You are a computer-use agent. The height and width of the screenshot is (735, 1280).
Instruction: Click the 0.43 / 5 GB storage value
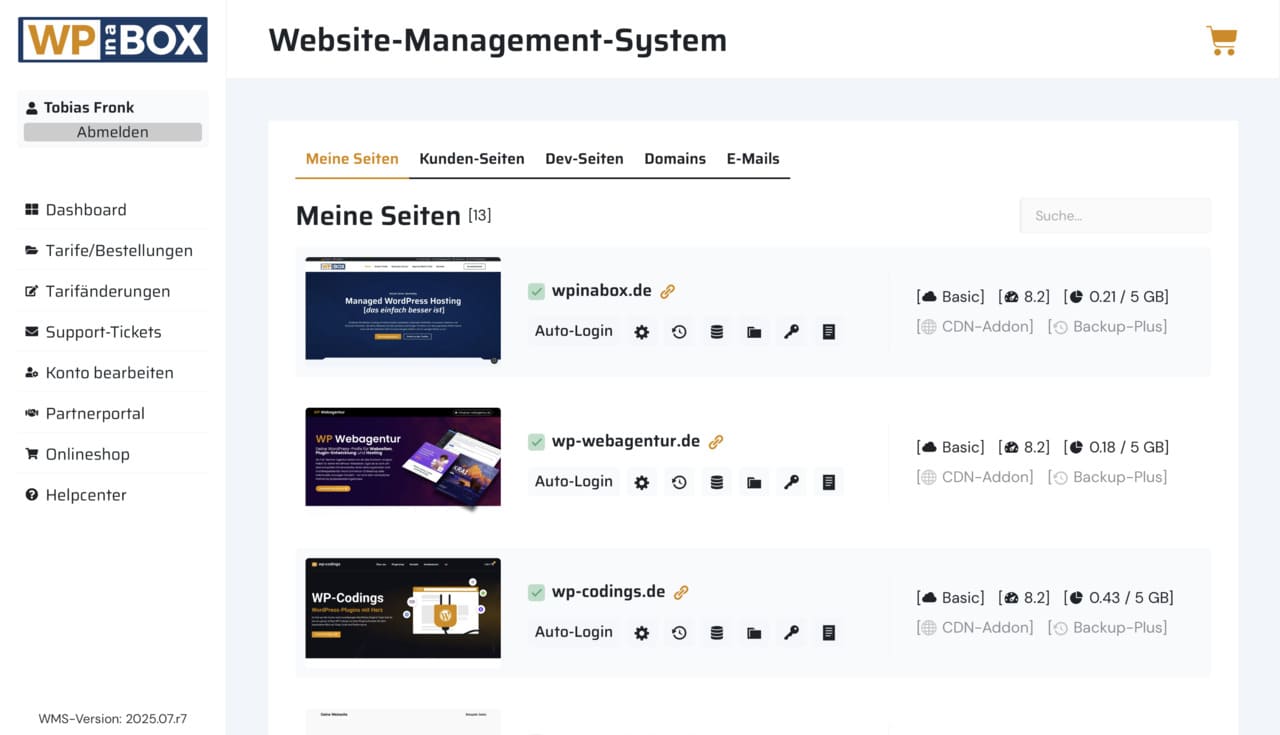pyautogui.click(x=1118, y=597)
